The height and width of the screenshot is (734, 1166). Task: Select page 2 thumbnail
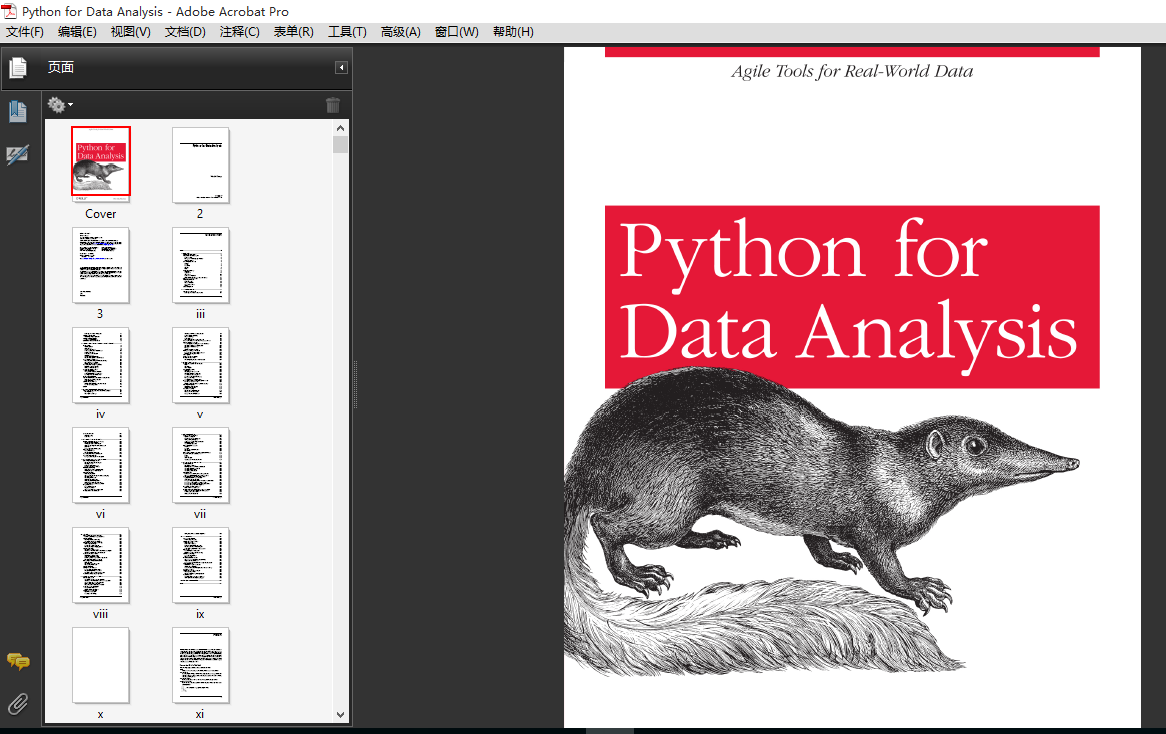click(x=201, y=165)
